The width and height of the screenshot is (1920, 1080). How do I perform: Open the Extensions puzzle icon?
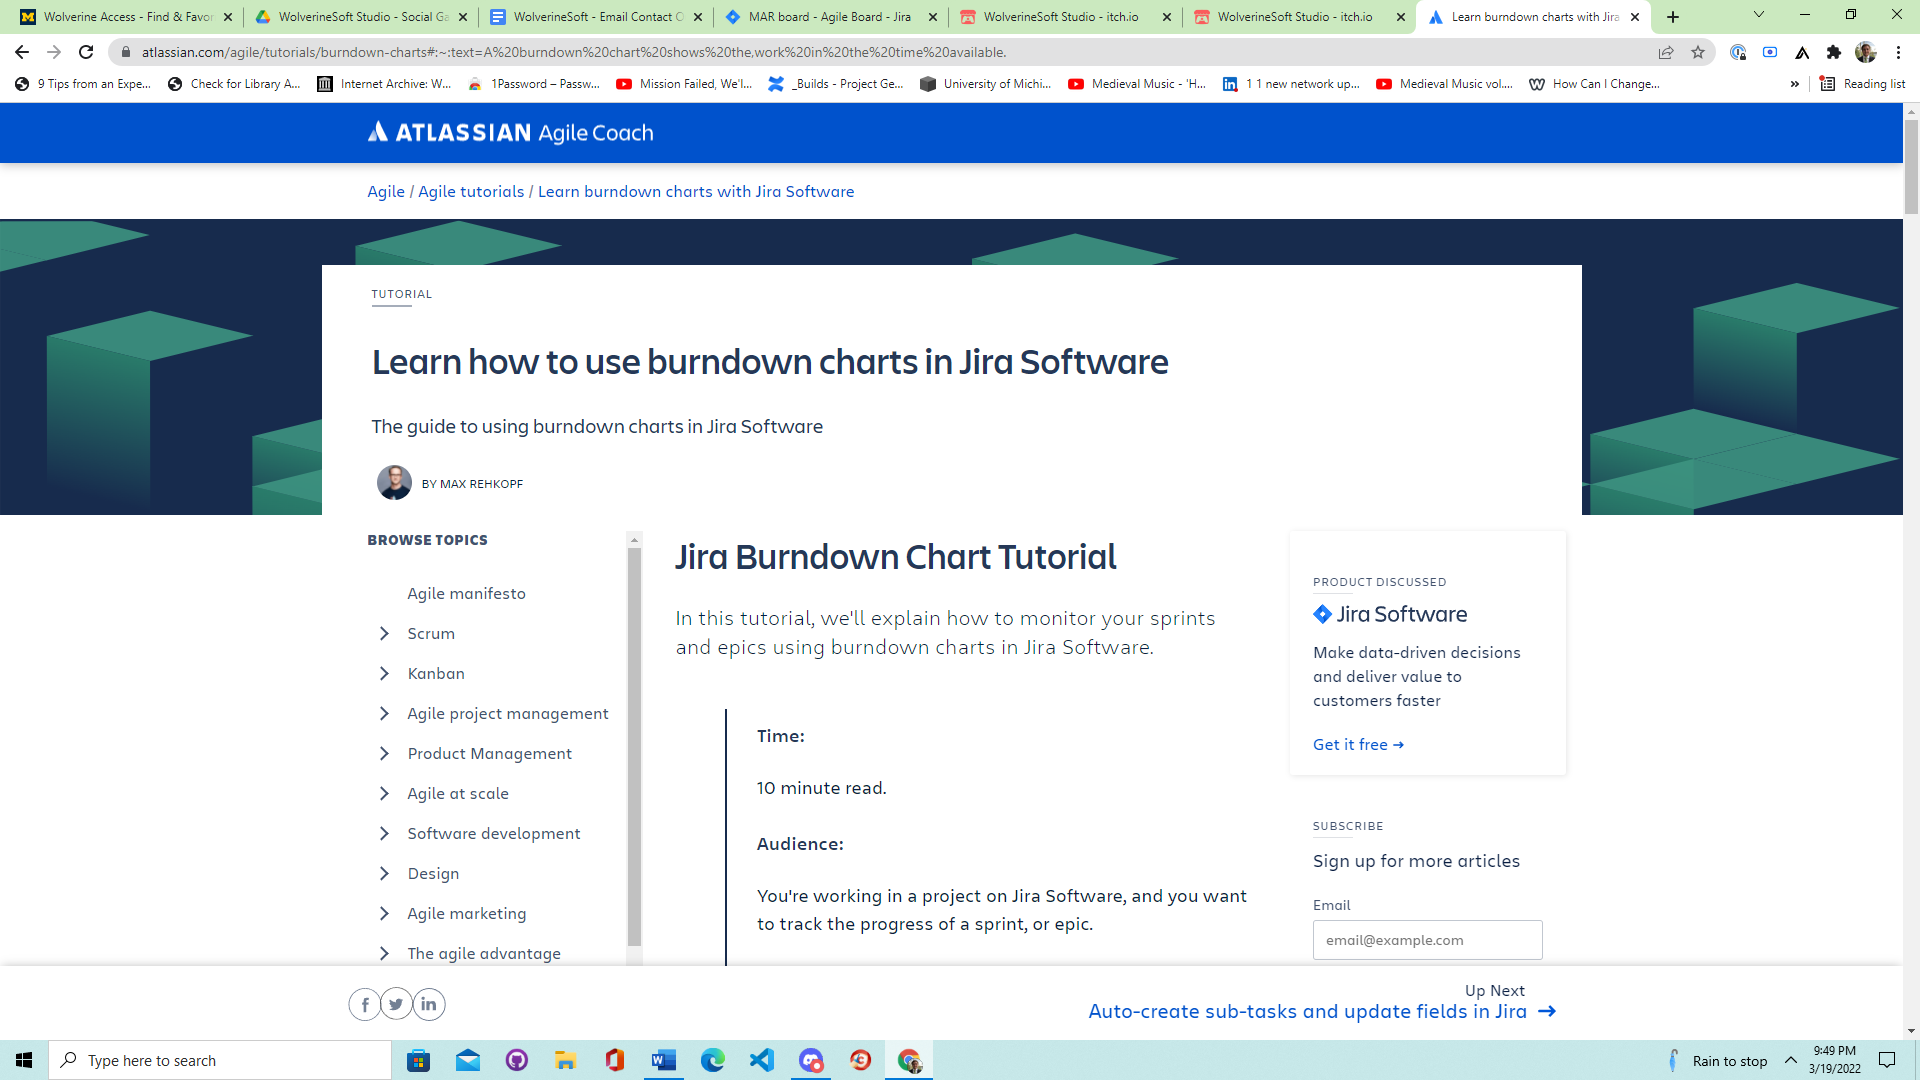[x=1833, y=52]
